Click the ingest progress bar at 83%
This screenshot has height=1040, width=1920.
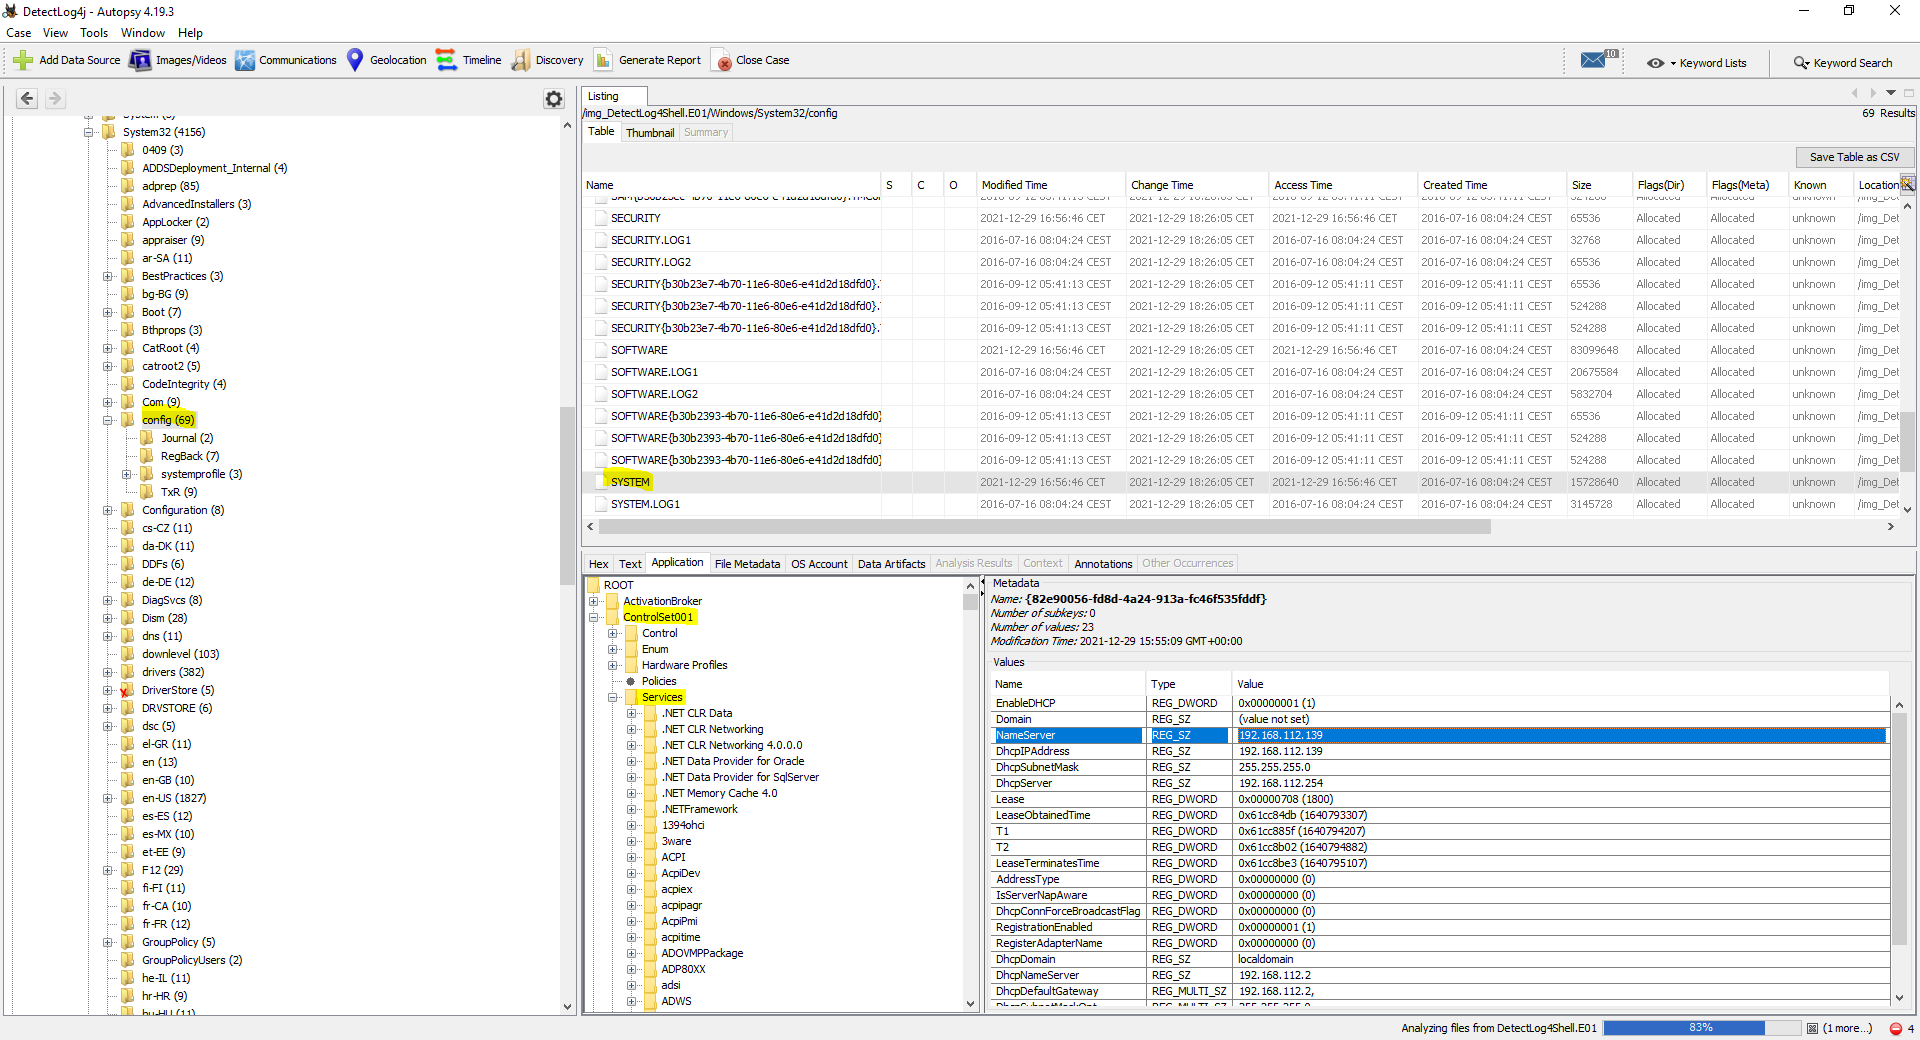(1699, 1028)
